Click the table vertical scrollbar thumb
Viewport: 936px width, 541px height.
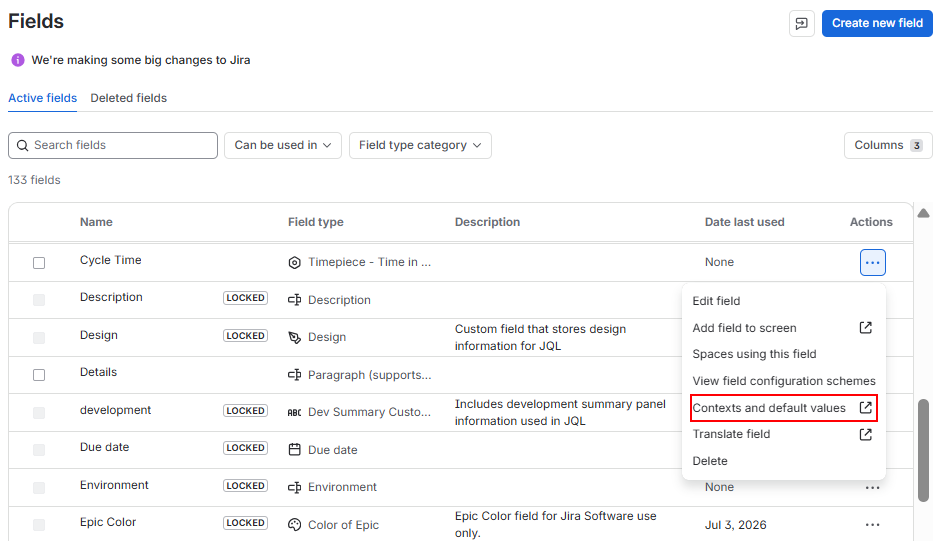[923, 450]
